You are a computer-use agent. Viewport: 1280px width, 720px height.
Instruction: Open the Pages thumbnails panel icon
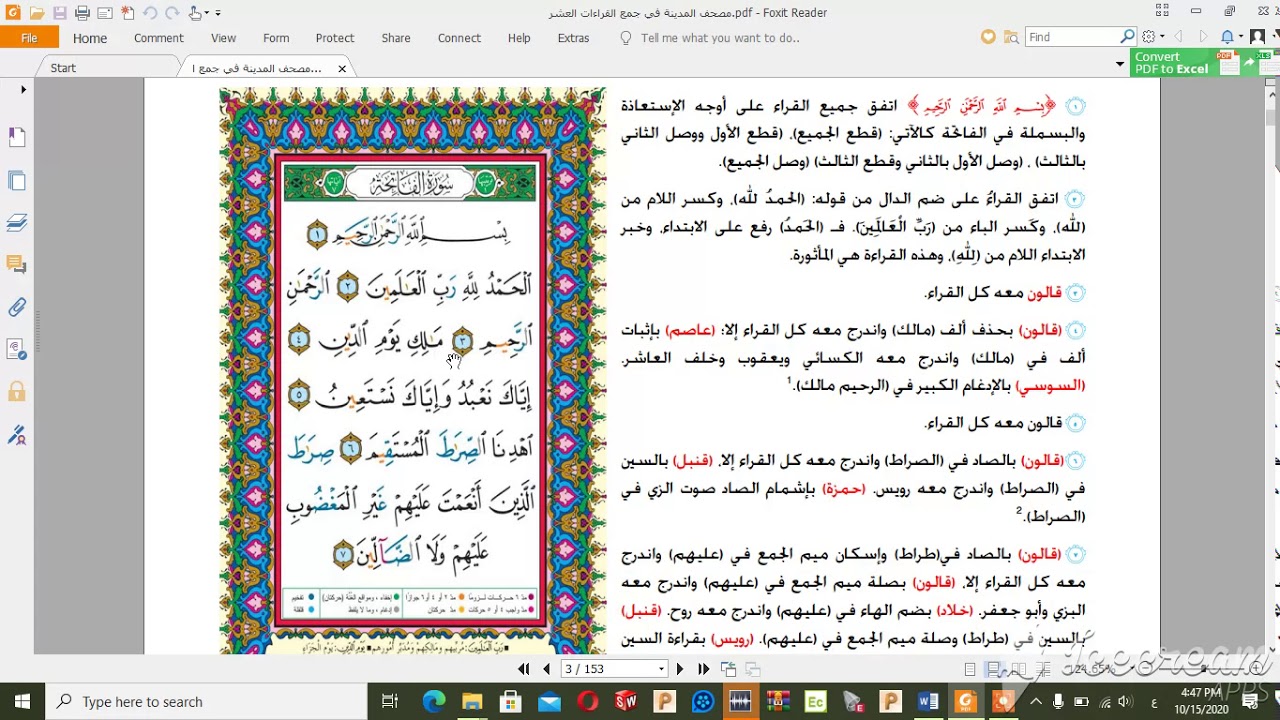coord(17,180)
